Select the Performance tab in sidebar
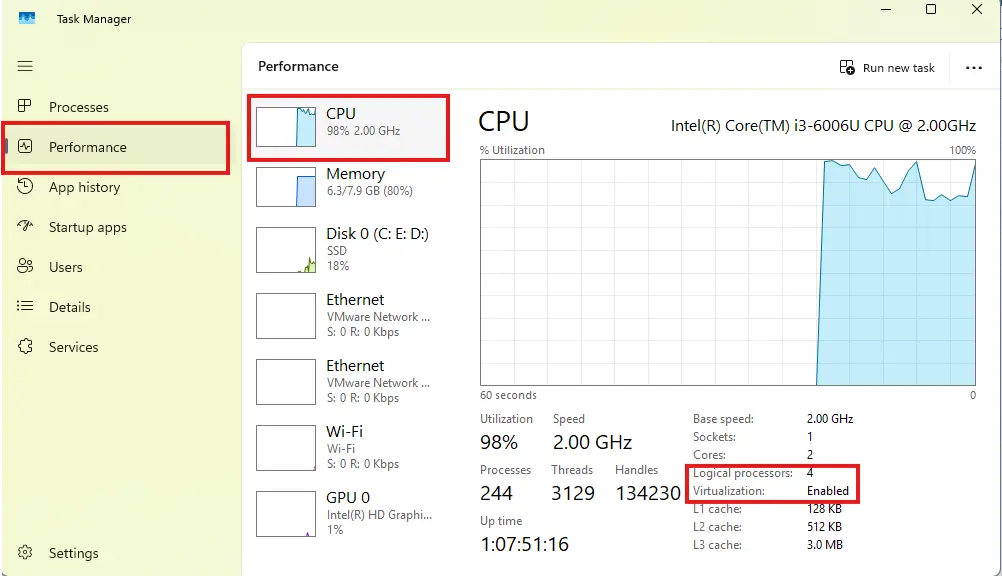Viewport: 1002px width, 576px height. coord(88,147)
